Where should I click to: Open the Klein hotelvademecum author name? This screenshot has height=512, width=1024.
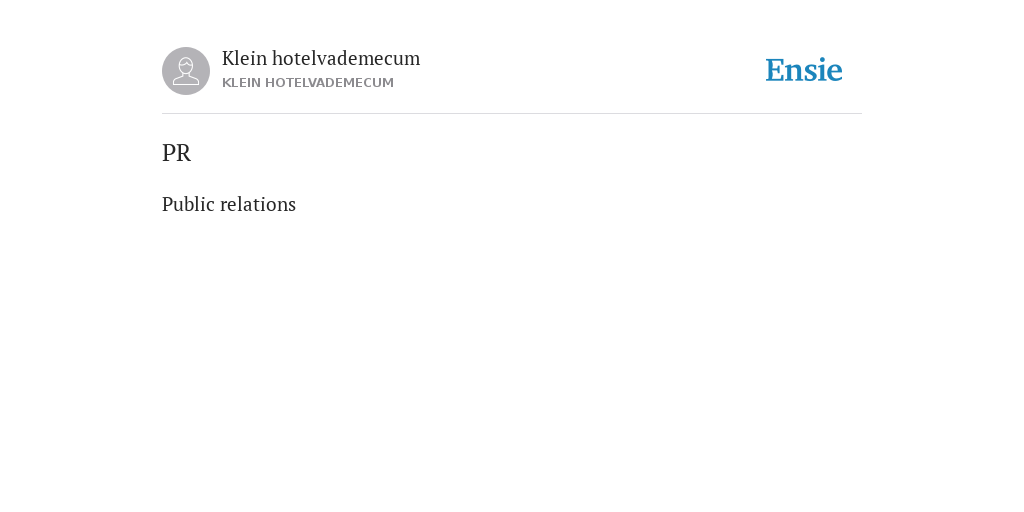coord(321,59)
